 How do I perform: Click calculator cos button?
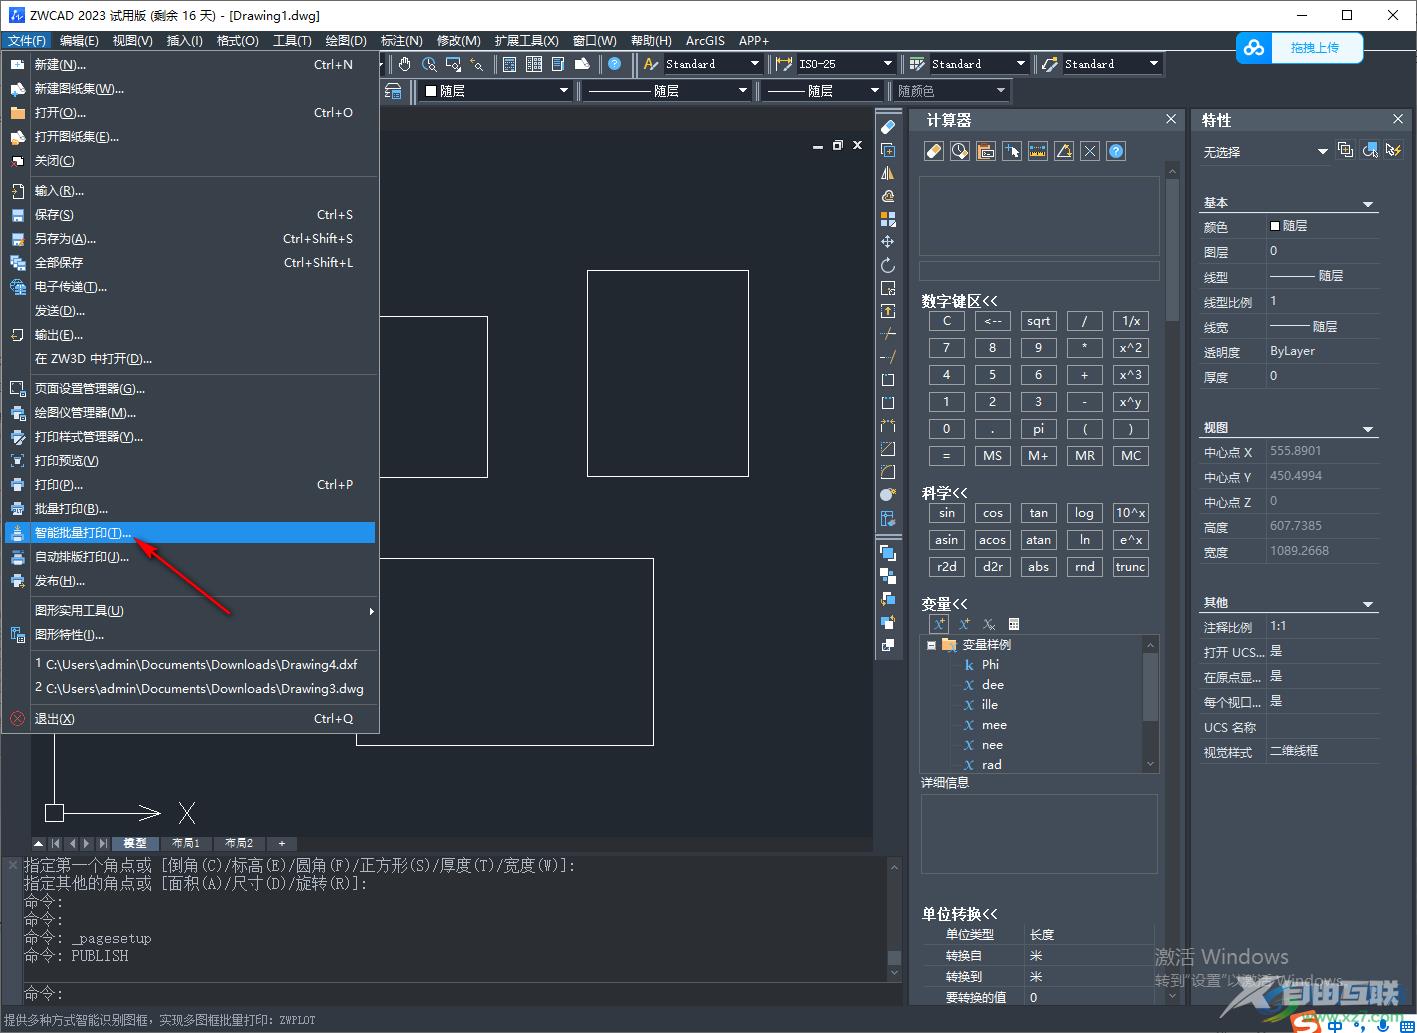[x=992, y=513]
